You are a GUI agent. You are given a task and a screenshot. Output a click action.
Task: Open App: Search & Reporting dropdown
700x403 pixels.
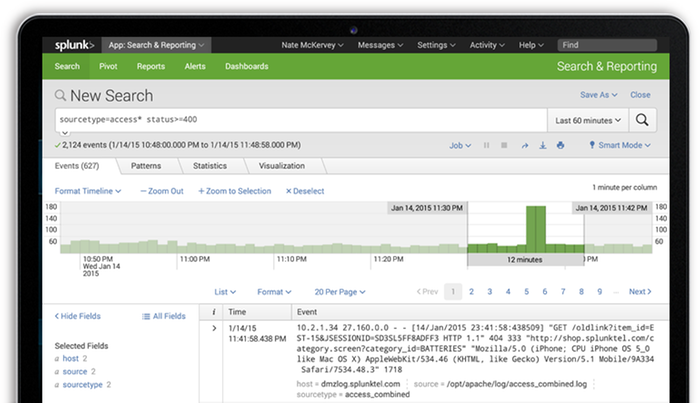tap(156, 45)
